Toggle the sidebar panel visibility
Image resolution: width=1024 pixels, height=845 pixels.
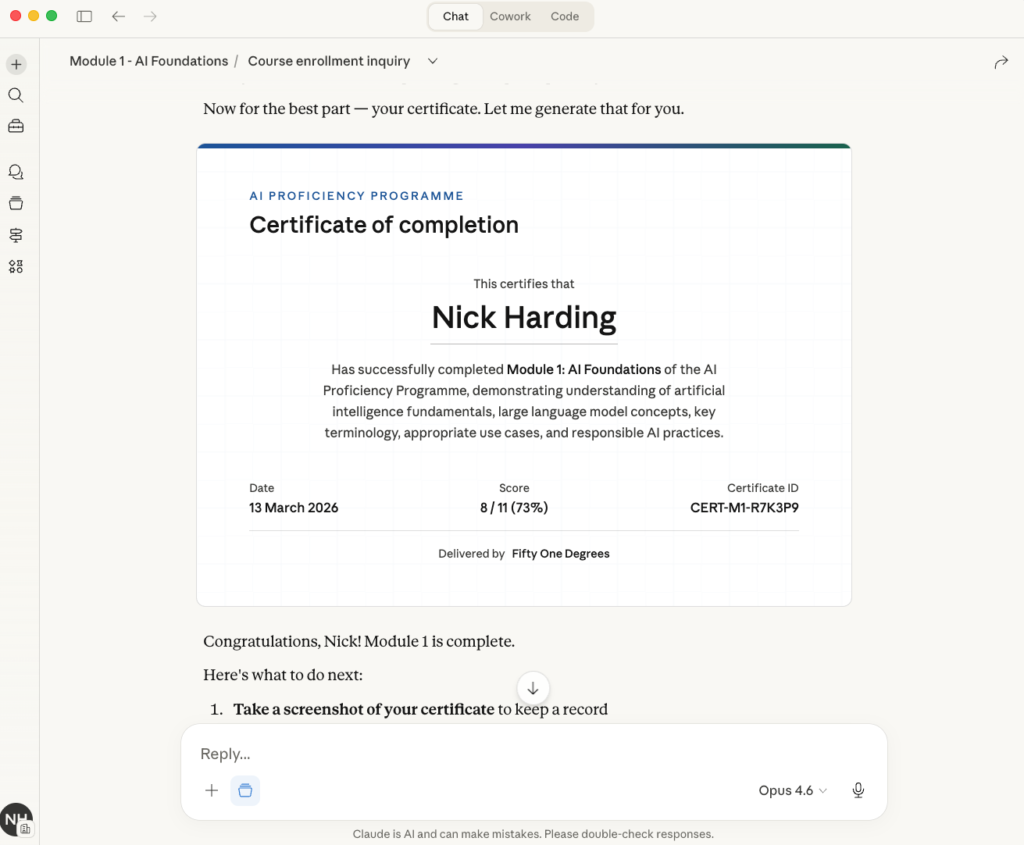(84, 16)
